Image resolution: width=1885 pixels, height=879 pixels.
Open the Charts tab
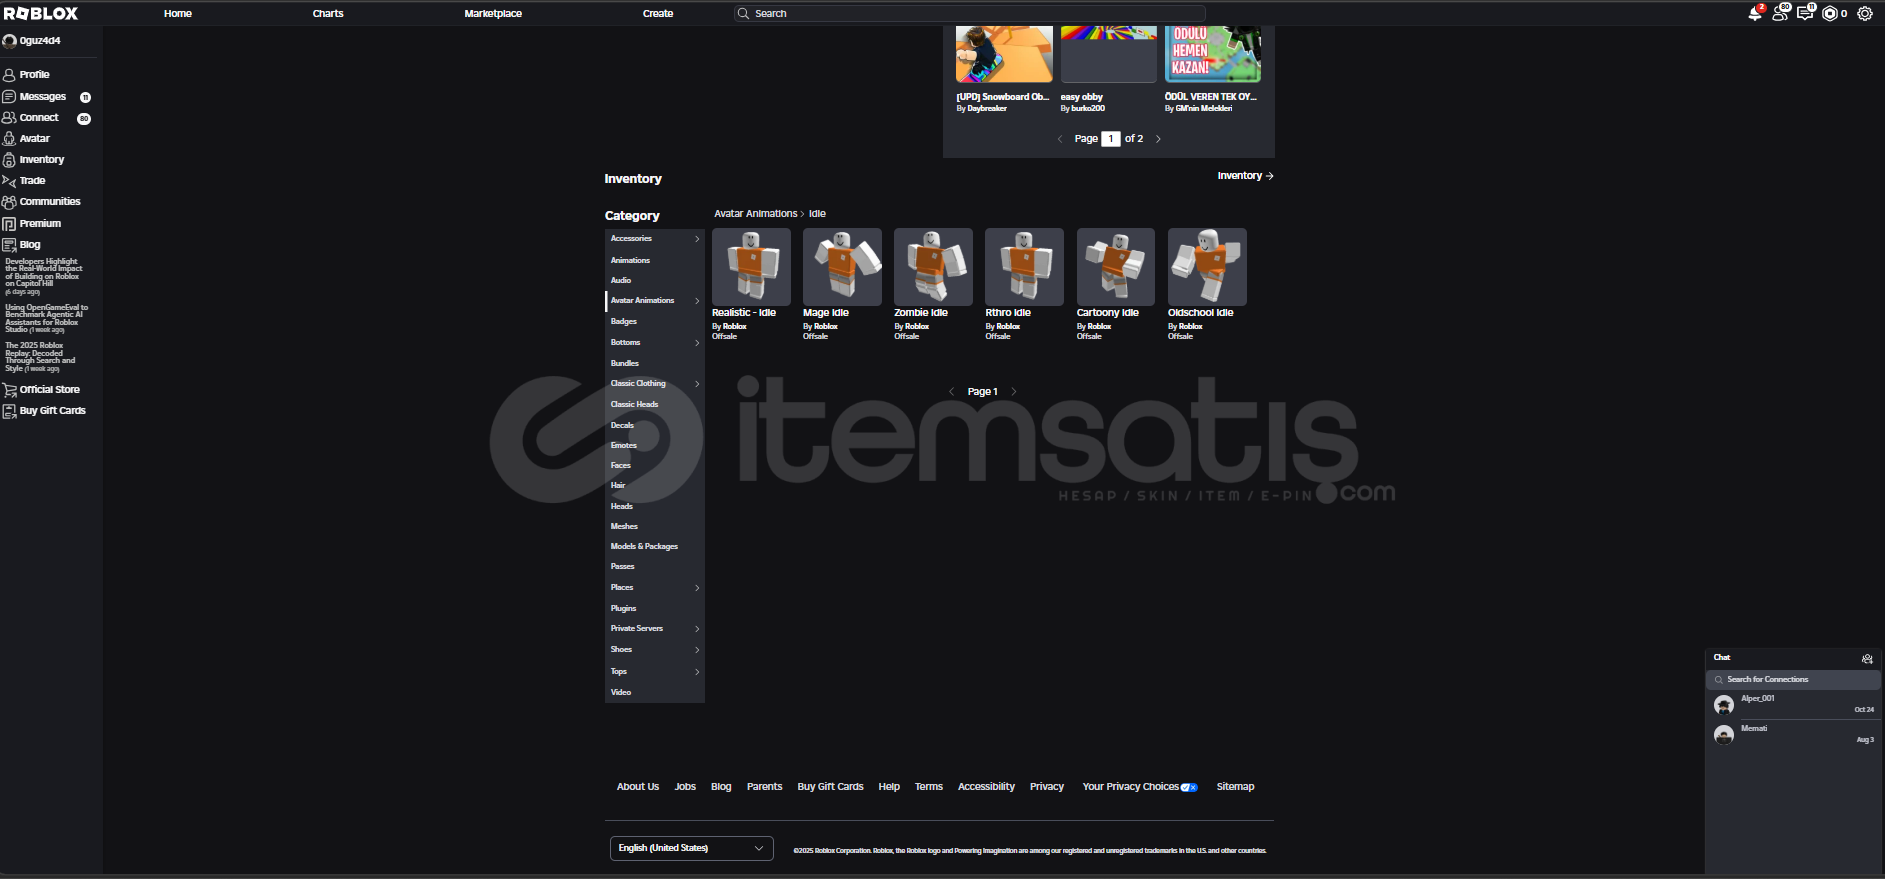point(328,14)
